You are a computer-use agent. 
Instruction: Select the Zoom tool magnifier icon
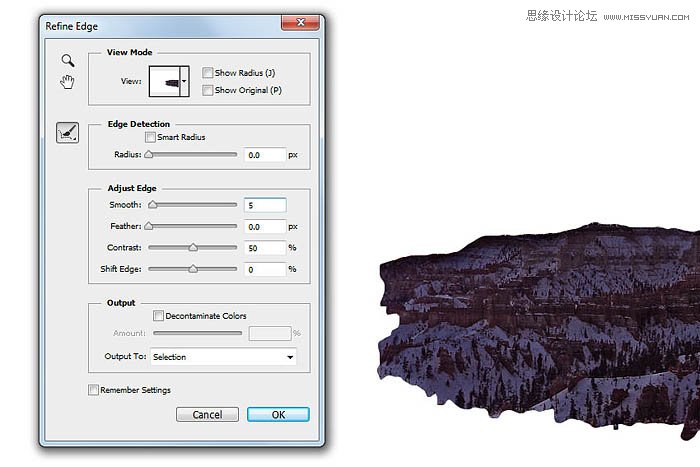click(x=67, y=61)
